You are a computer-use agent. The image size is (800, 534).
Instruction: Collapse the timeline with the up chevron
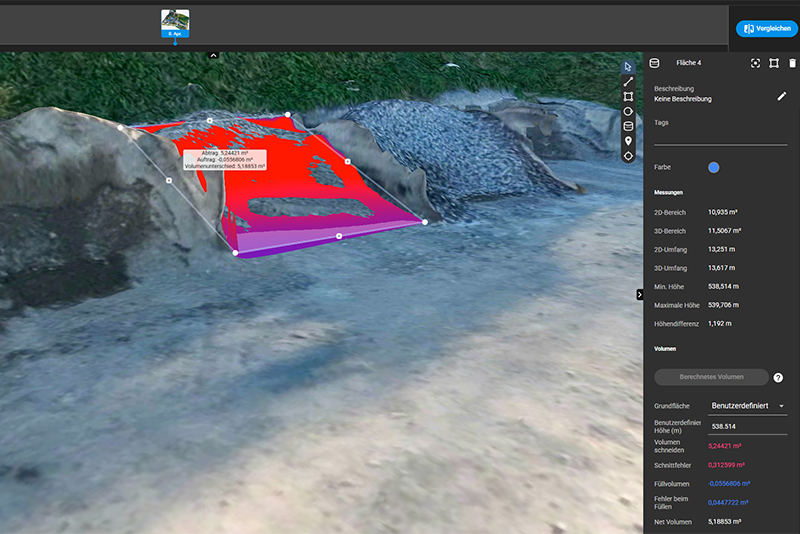point(213,55)
